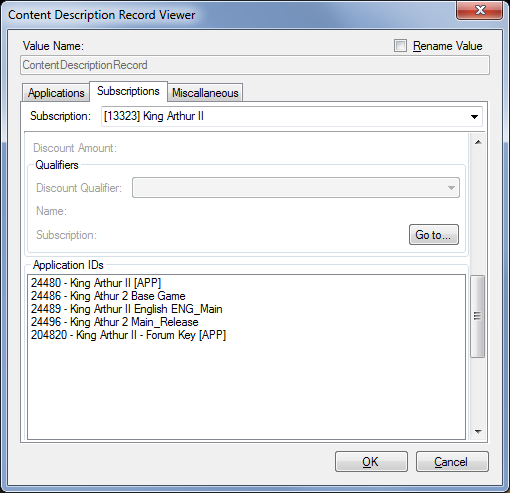Enable the Rename Value checkbox
Viewport: 510px width, 493px height.
click(x=400, y=46)
